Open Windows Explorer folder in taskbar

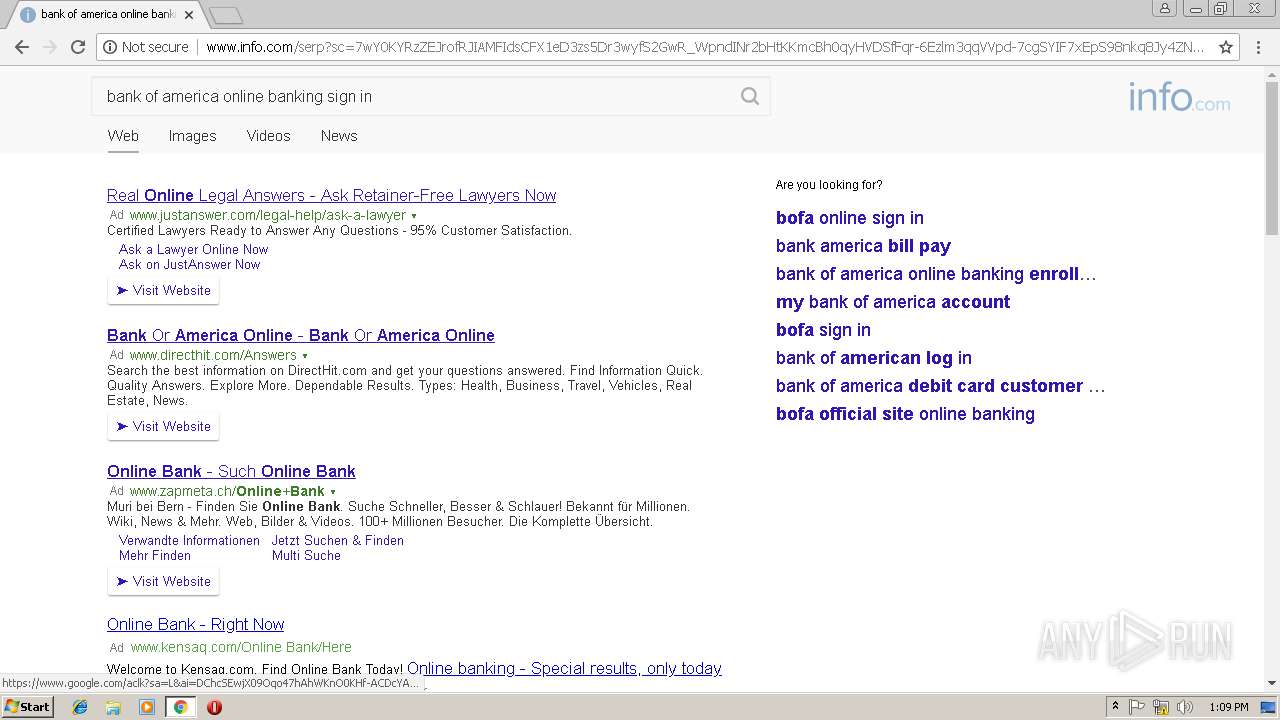coord(113,707)
